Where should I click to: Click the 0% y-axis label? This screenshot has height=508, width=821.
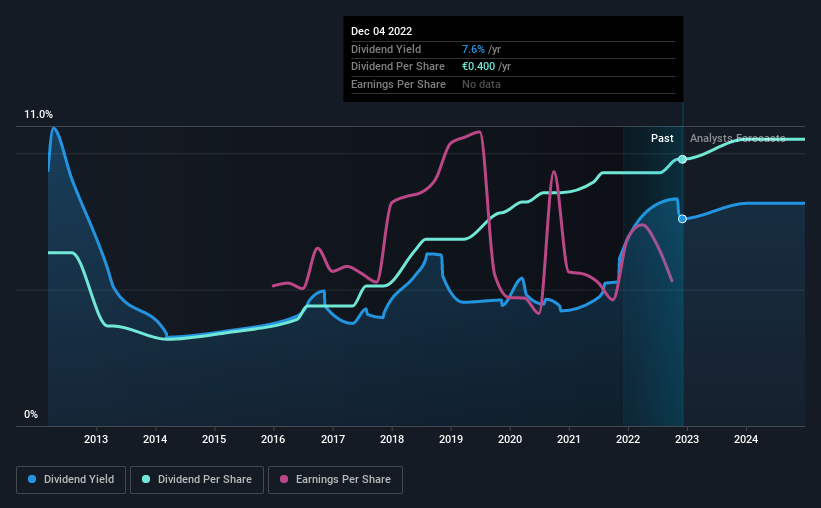tap(31, 414)
